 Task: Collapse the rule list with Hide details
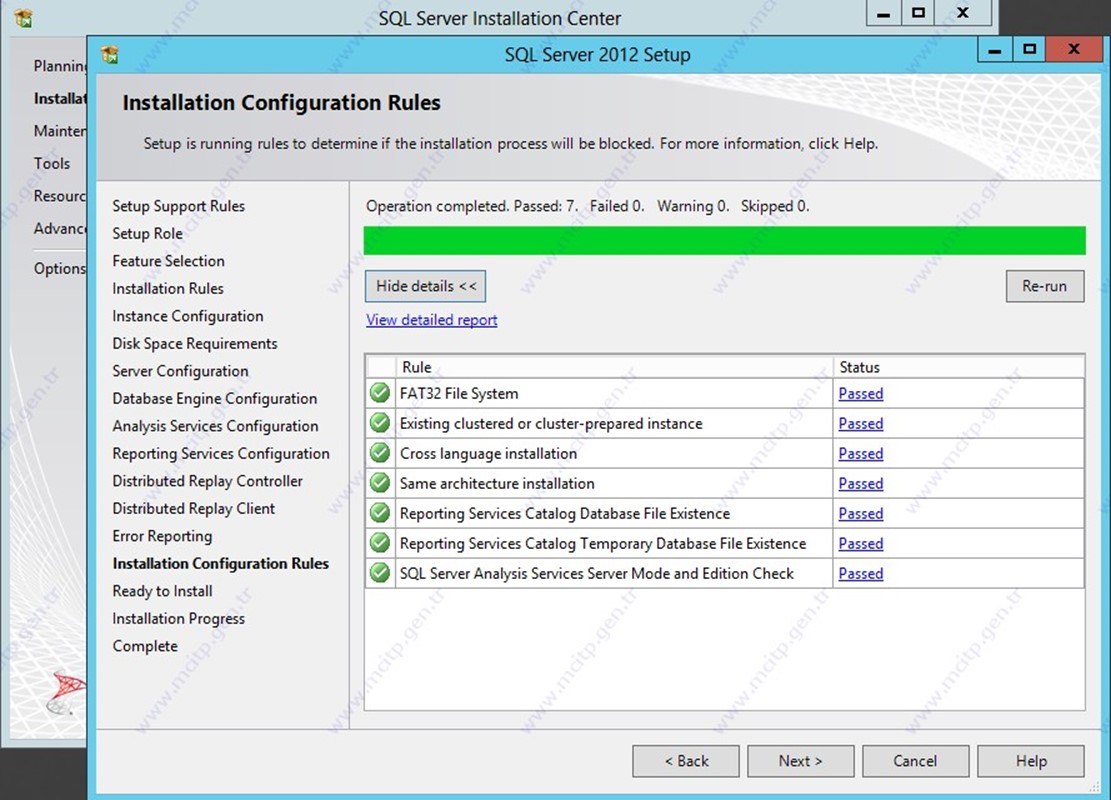tap(426, 286)
